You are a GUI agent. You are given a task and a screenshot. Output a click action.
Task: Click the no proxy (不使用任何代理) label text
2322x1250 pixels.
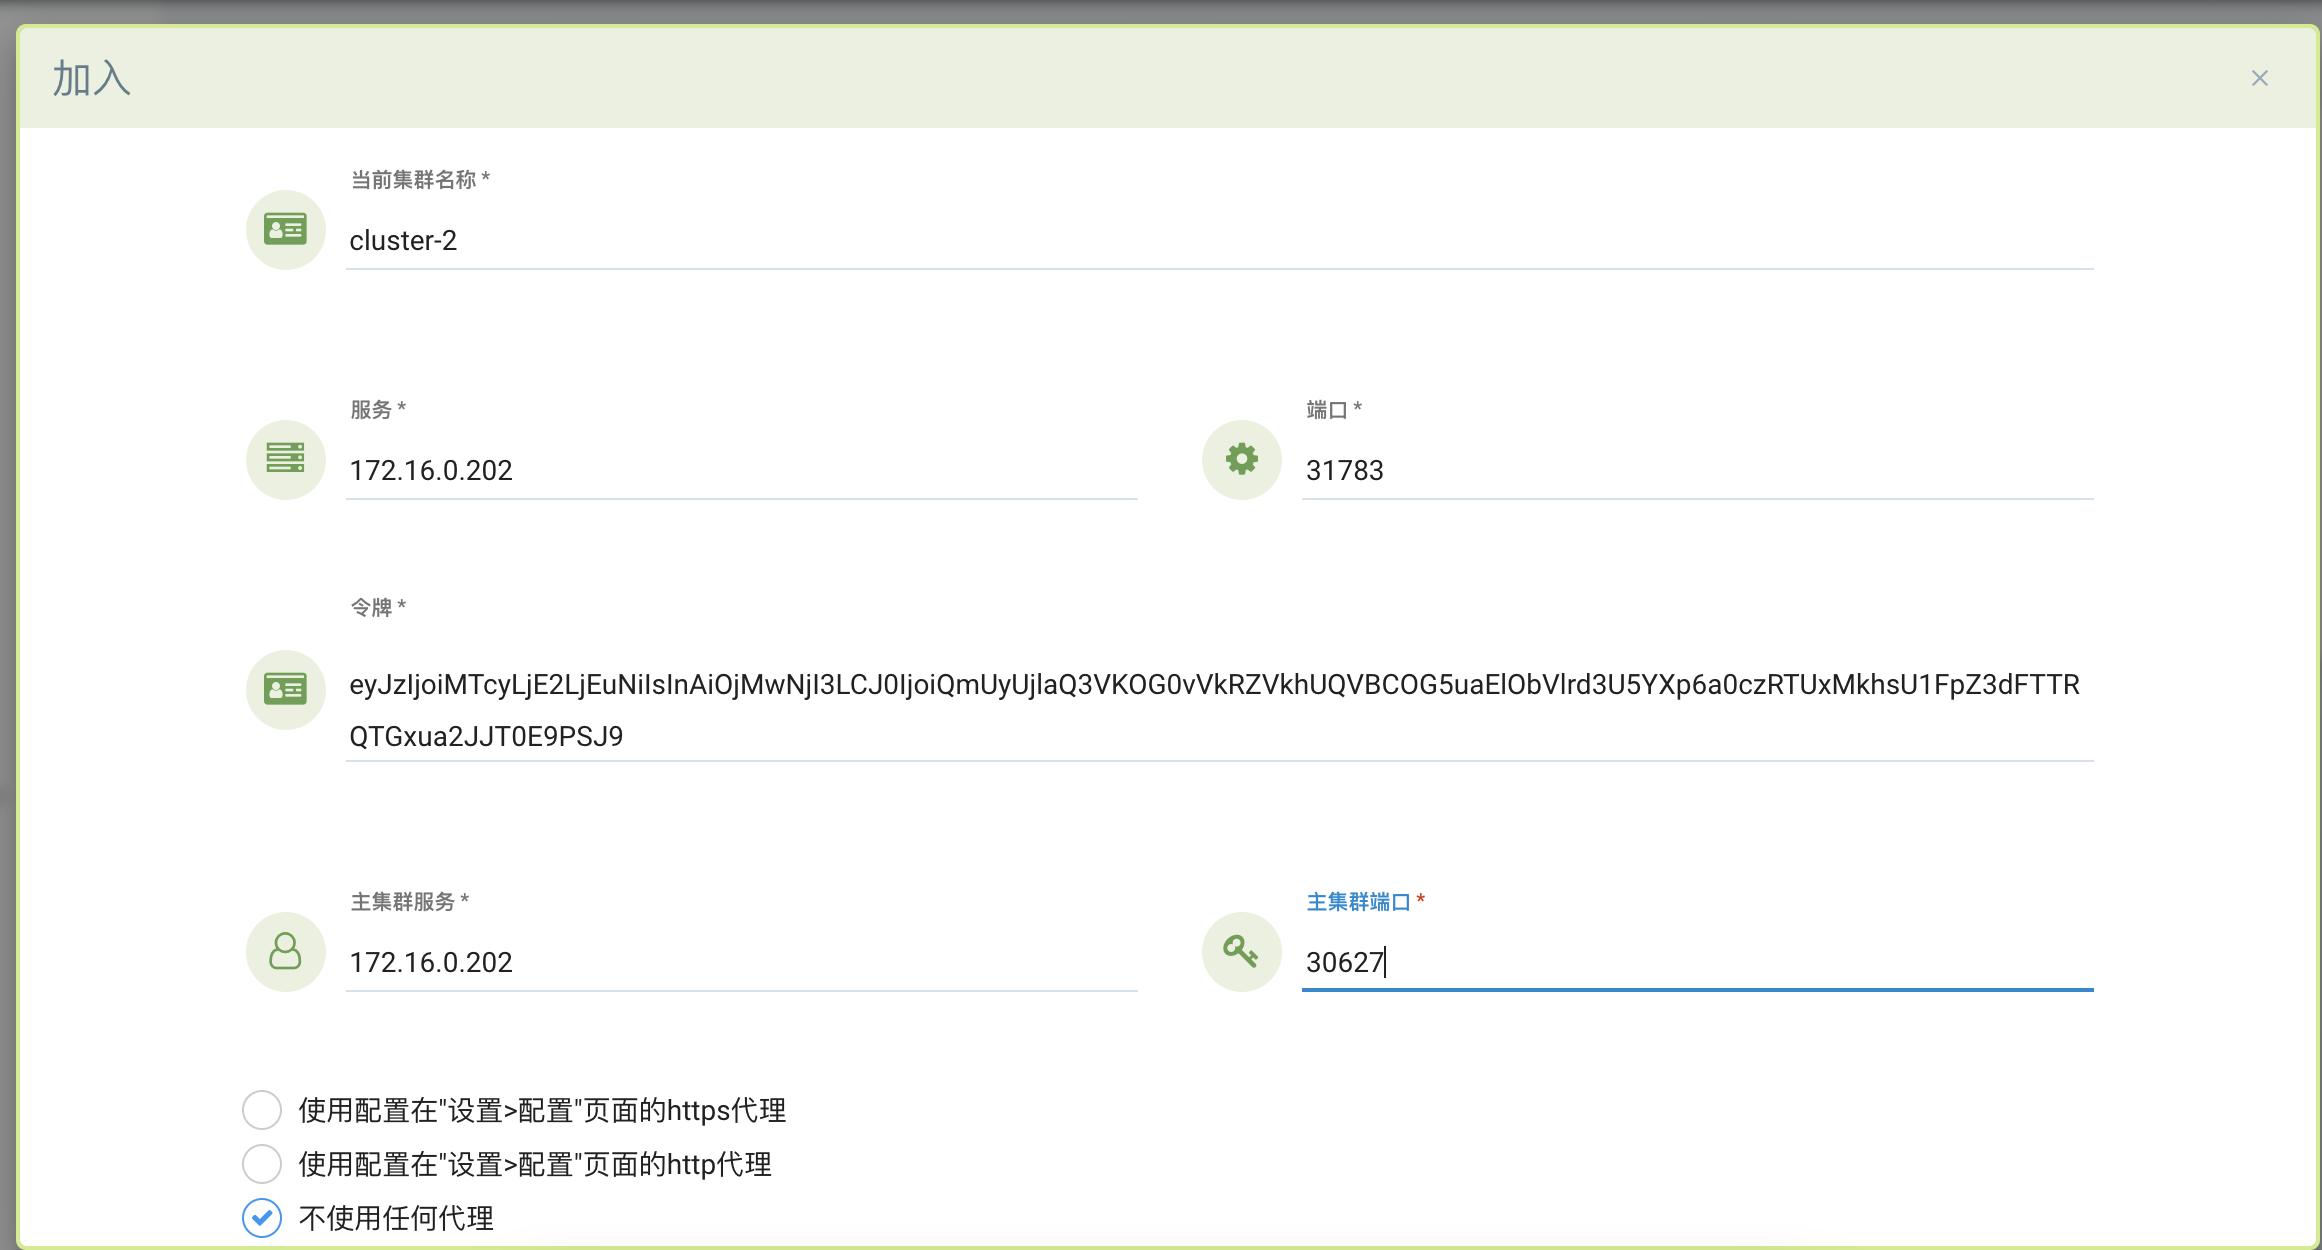[396, 1218]
